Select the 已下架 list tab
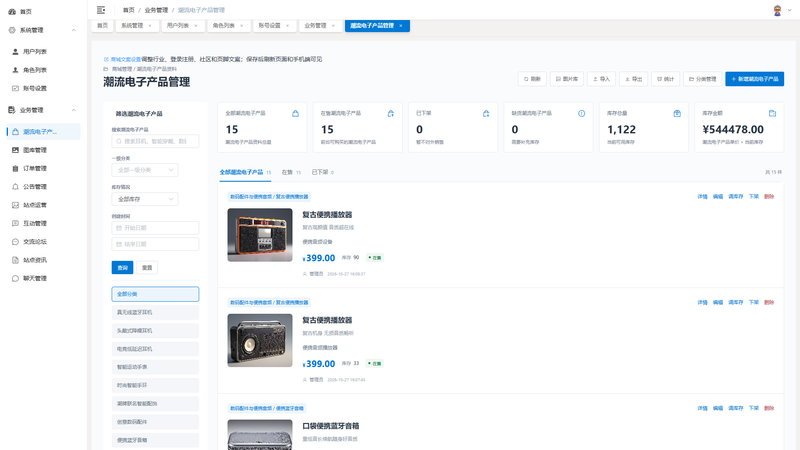This screenshot has height=450, width=800. click(322, 172)
